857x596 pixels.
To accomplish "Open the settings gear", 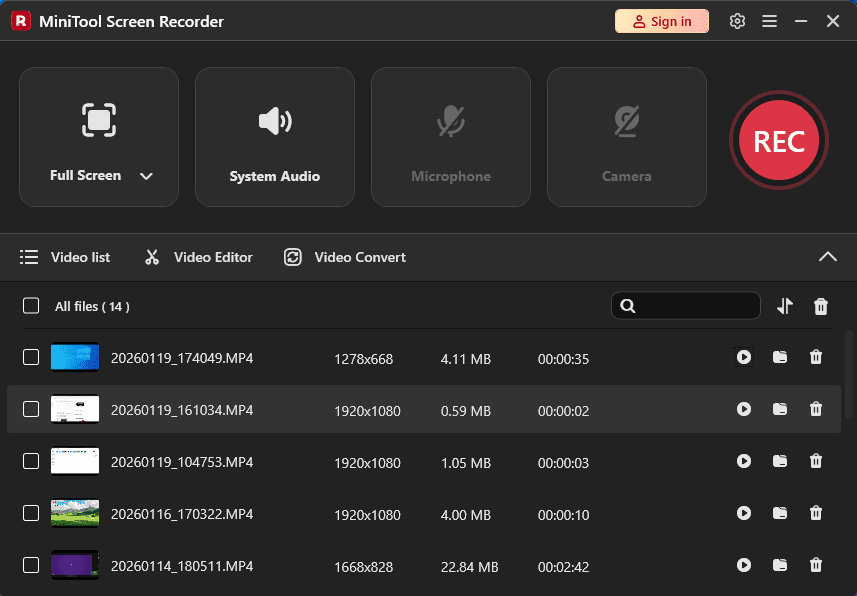I will click(x=737, y=20).
